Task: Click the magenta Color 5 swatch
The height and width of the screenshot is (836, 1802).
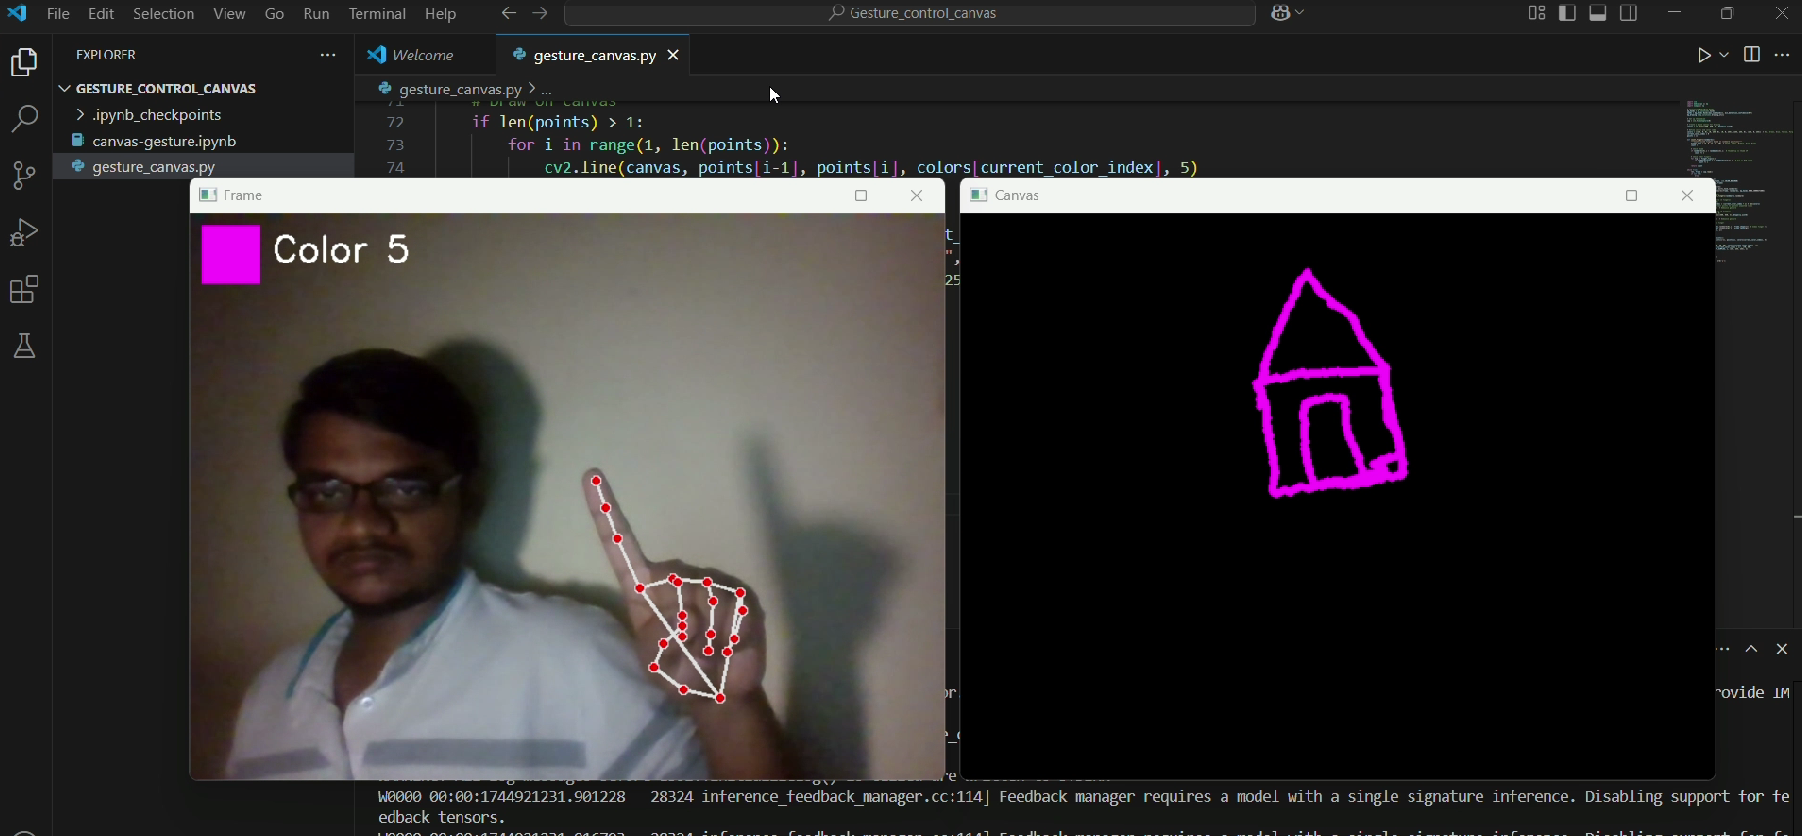Action: tap(231, 255)
